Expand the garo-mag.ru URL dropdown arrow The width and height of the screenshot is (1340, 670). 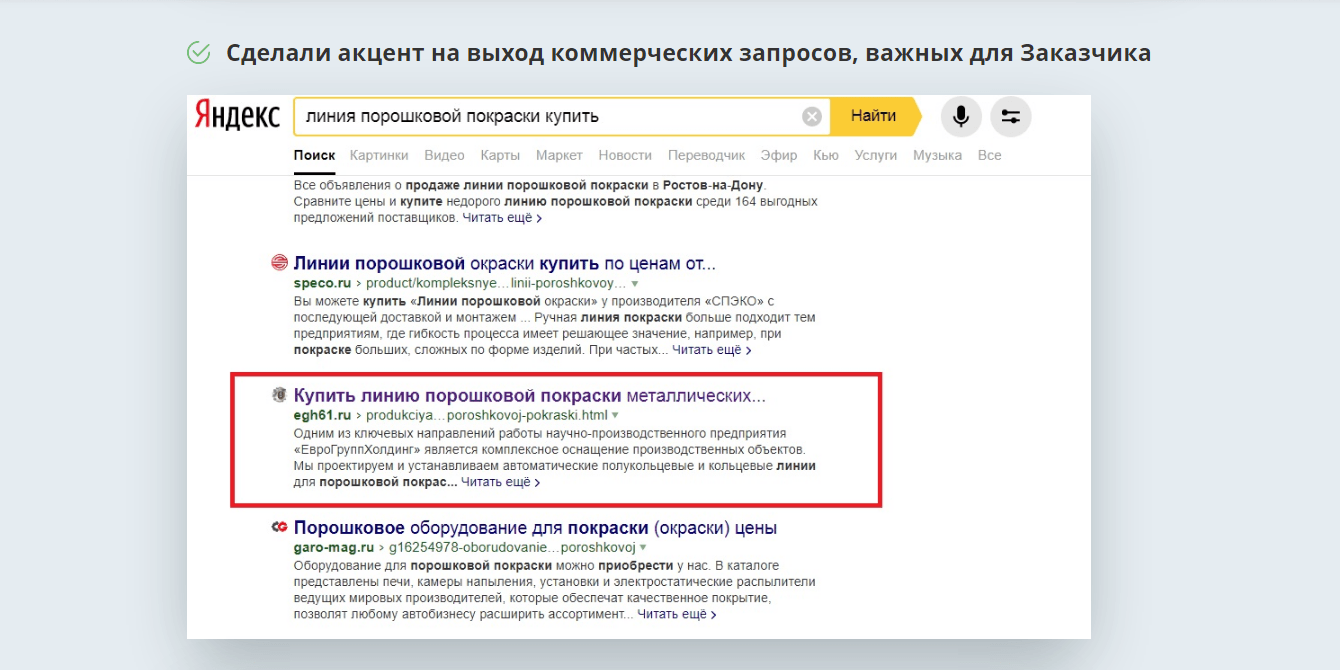(644, 548)
